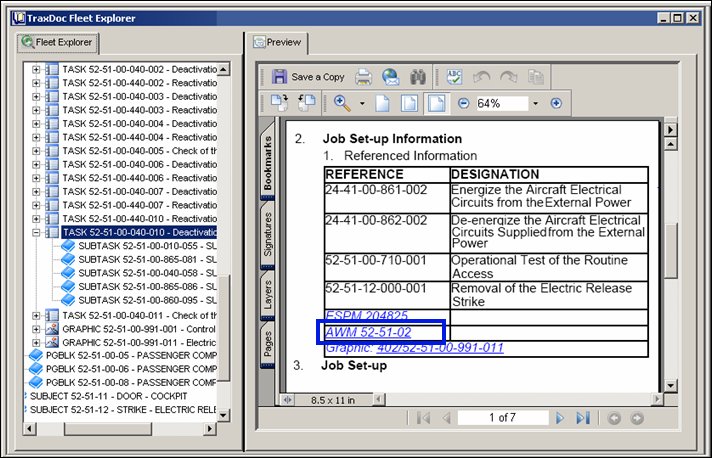The width and height of the screenshot is (712, 458).
Task: Select SUBTASK 52-51-00-010-055
Action: click(147, 246)
